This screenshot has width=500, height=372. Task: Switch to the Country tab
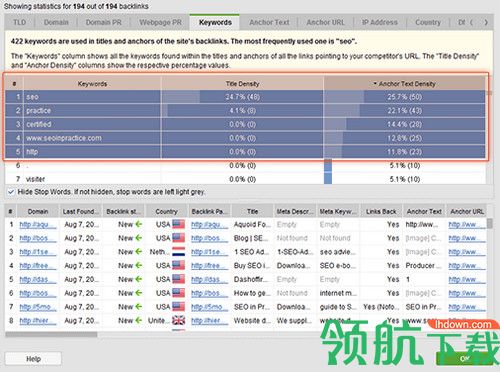coord(428,22)
